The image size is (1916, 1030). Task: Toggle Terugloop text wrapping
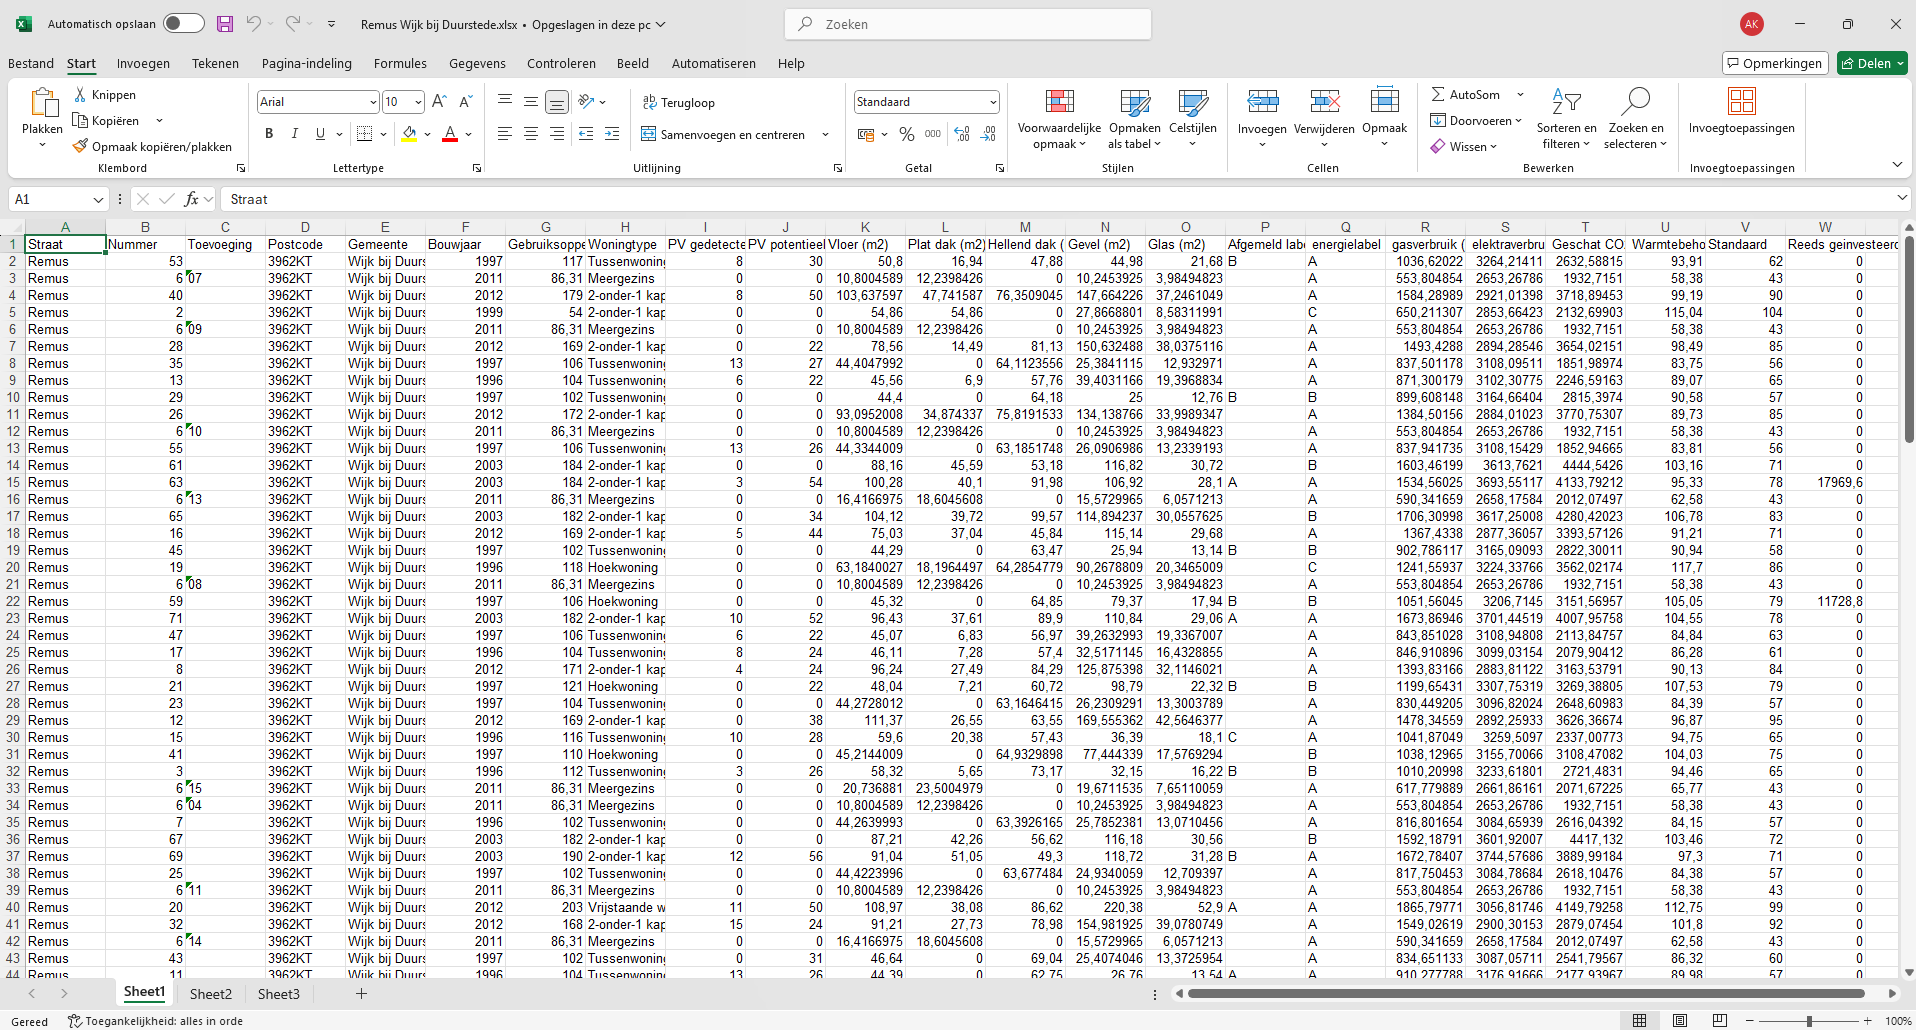tap(679, 103)
